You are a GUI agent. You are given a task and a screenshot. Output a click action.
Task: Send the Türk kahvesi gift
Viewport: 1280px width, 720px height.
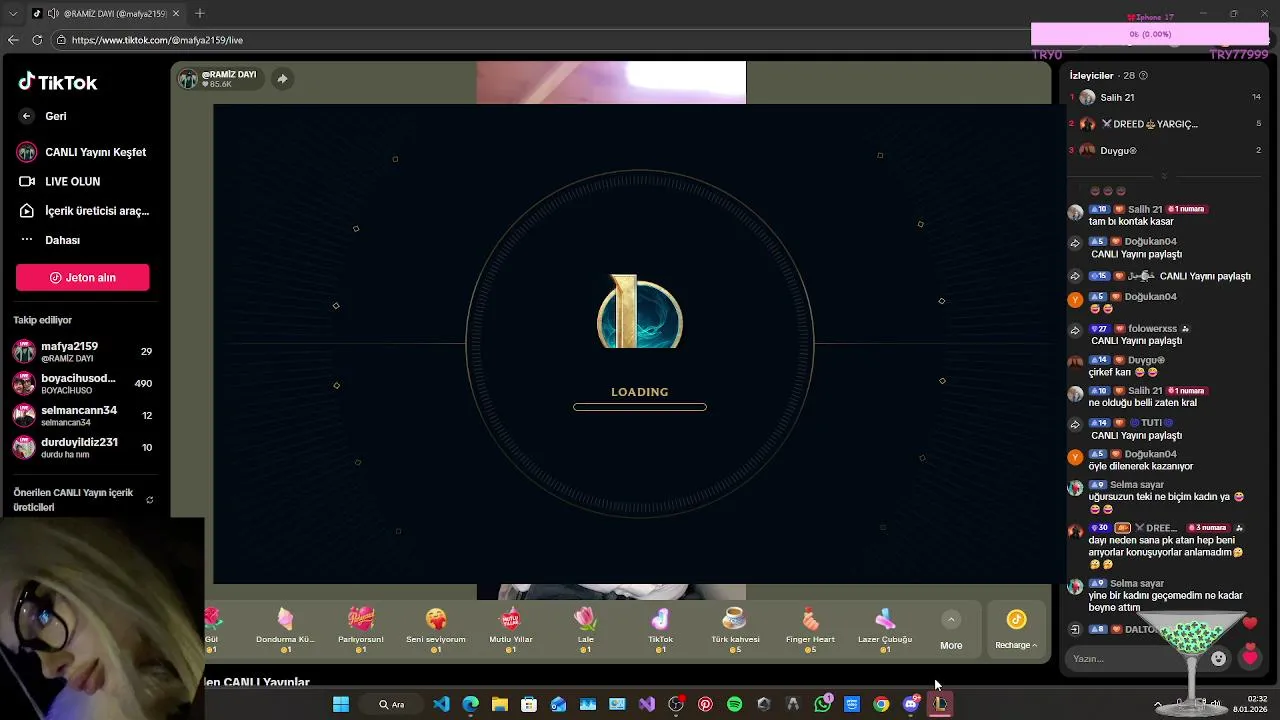(x=735, y=630)
